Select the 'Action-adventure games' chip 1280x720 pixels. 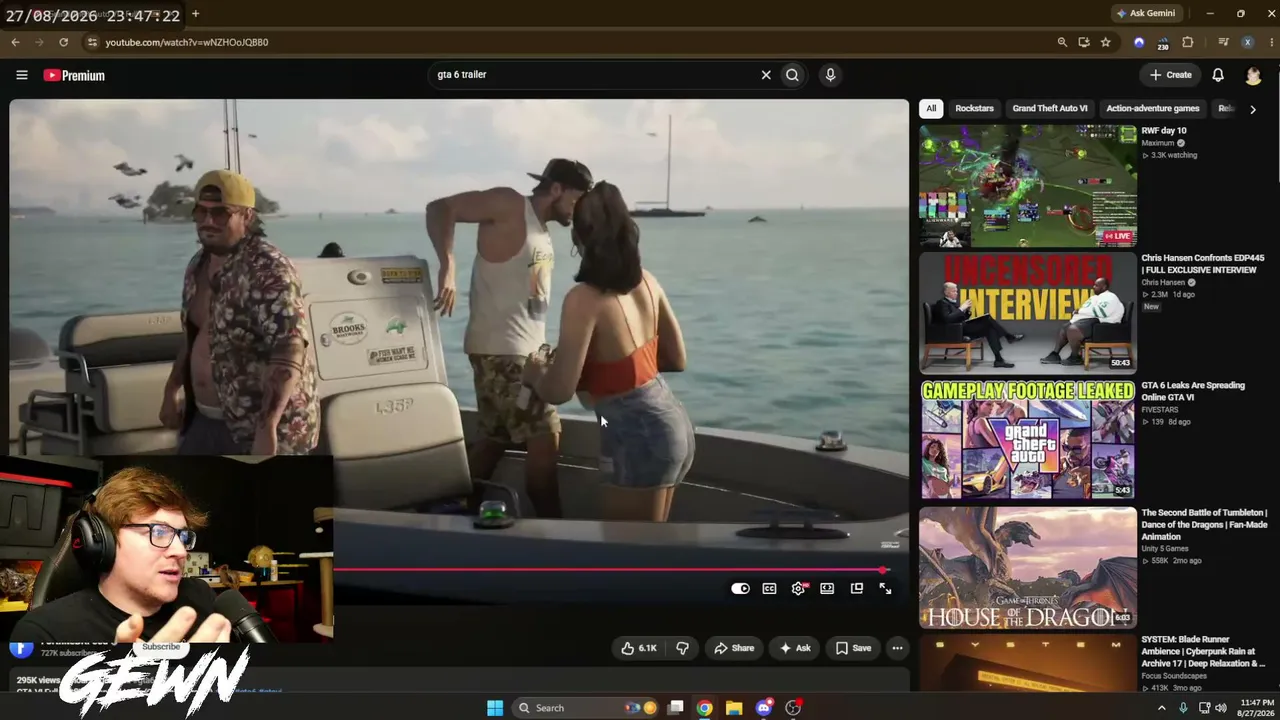[1153, 108]
